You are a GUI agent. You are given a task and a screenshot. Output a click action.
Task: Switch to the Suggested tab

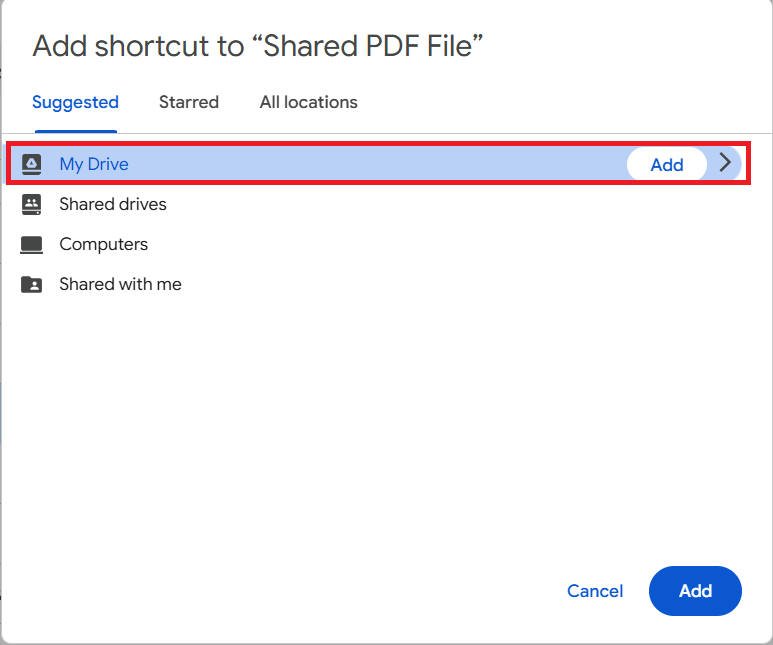click(75, 102)
